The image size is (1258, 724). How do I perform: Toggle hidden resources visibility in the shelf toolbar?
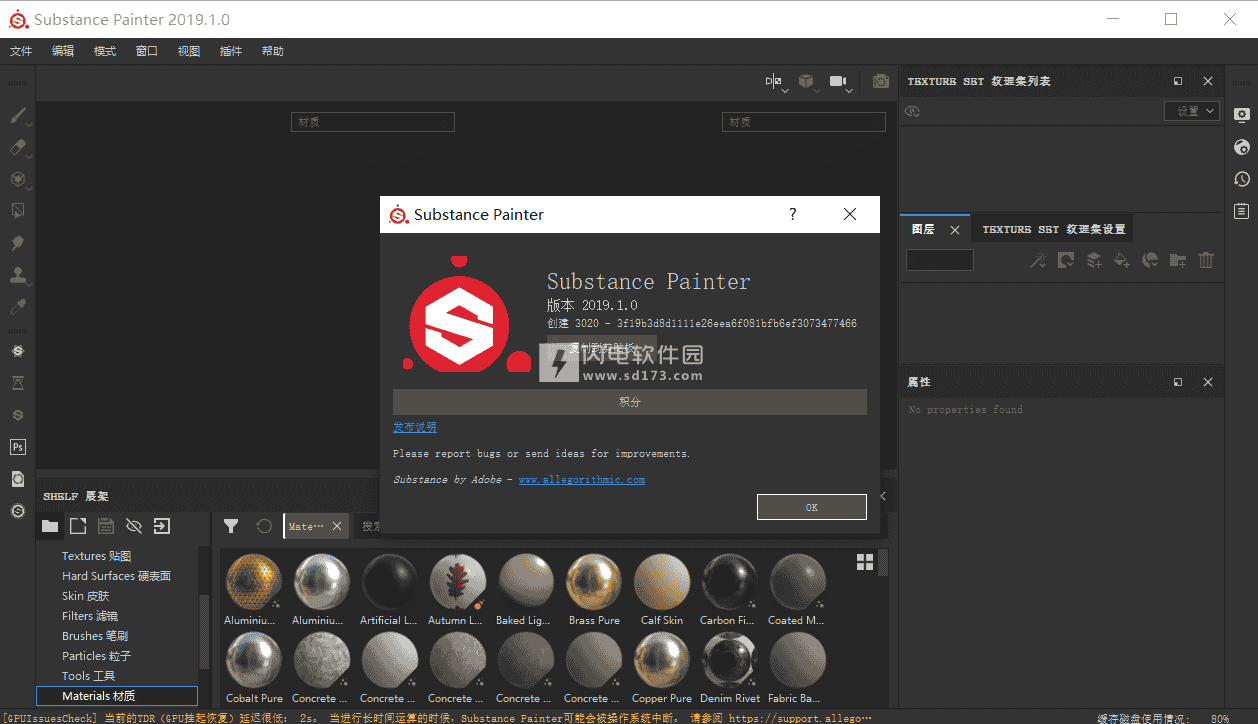pyautogui.click(x=134, y=525)
